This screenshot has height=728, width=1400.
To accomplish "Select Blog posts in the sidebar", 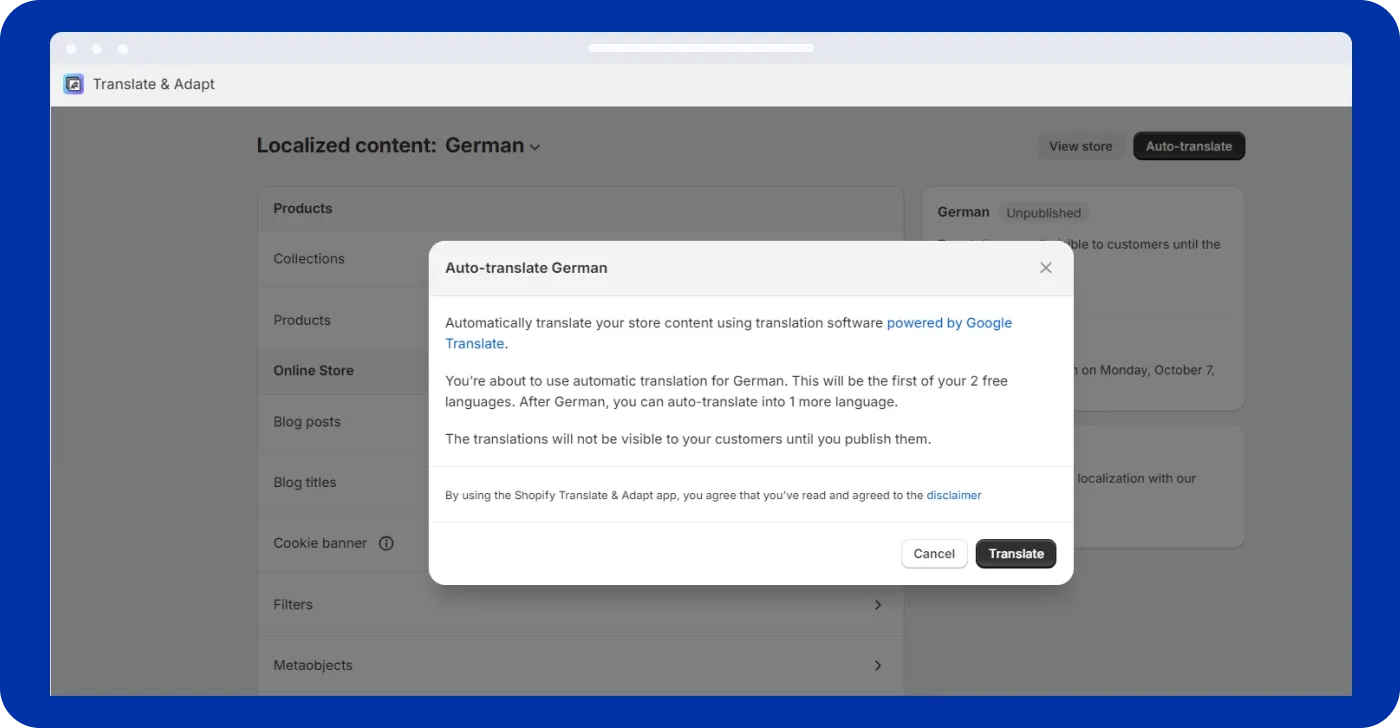I will pyautogui.click(x=307, y=421).
